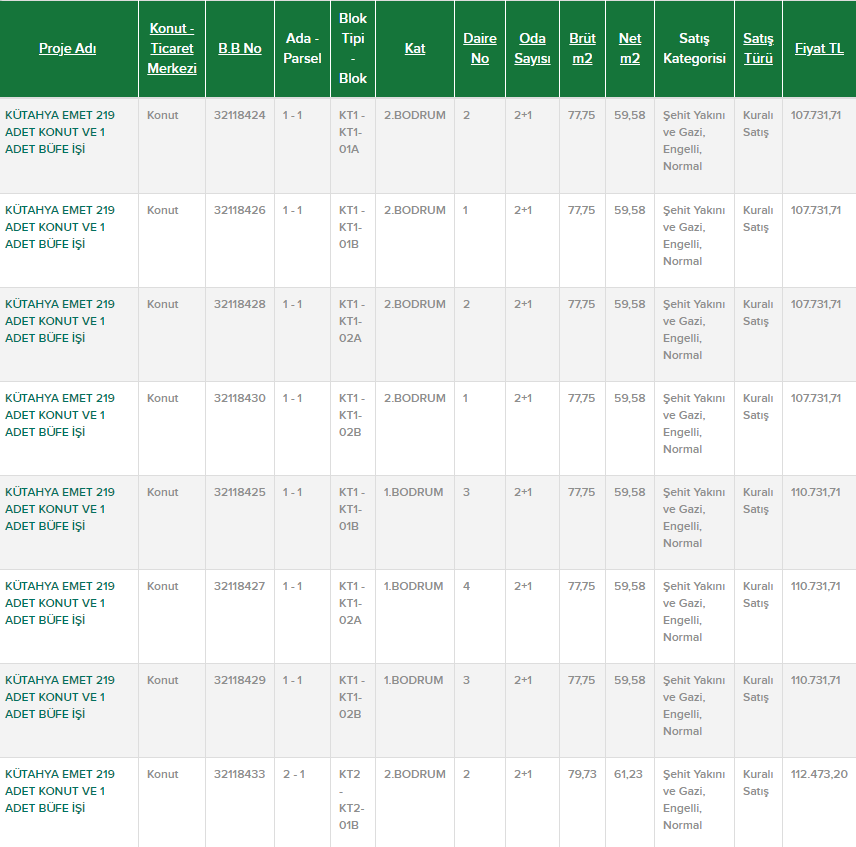Open project link in row 32118427
The image size is (856, 847).
click(x=60, y=603)
